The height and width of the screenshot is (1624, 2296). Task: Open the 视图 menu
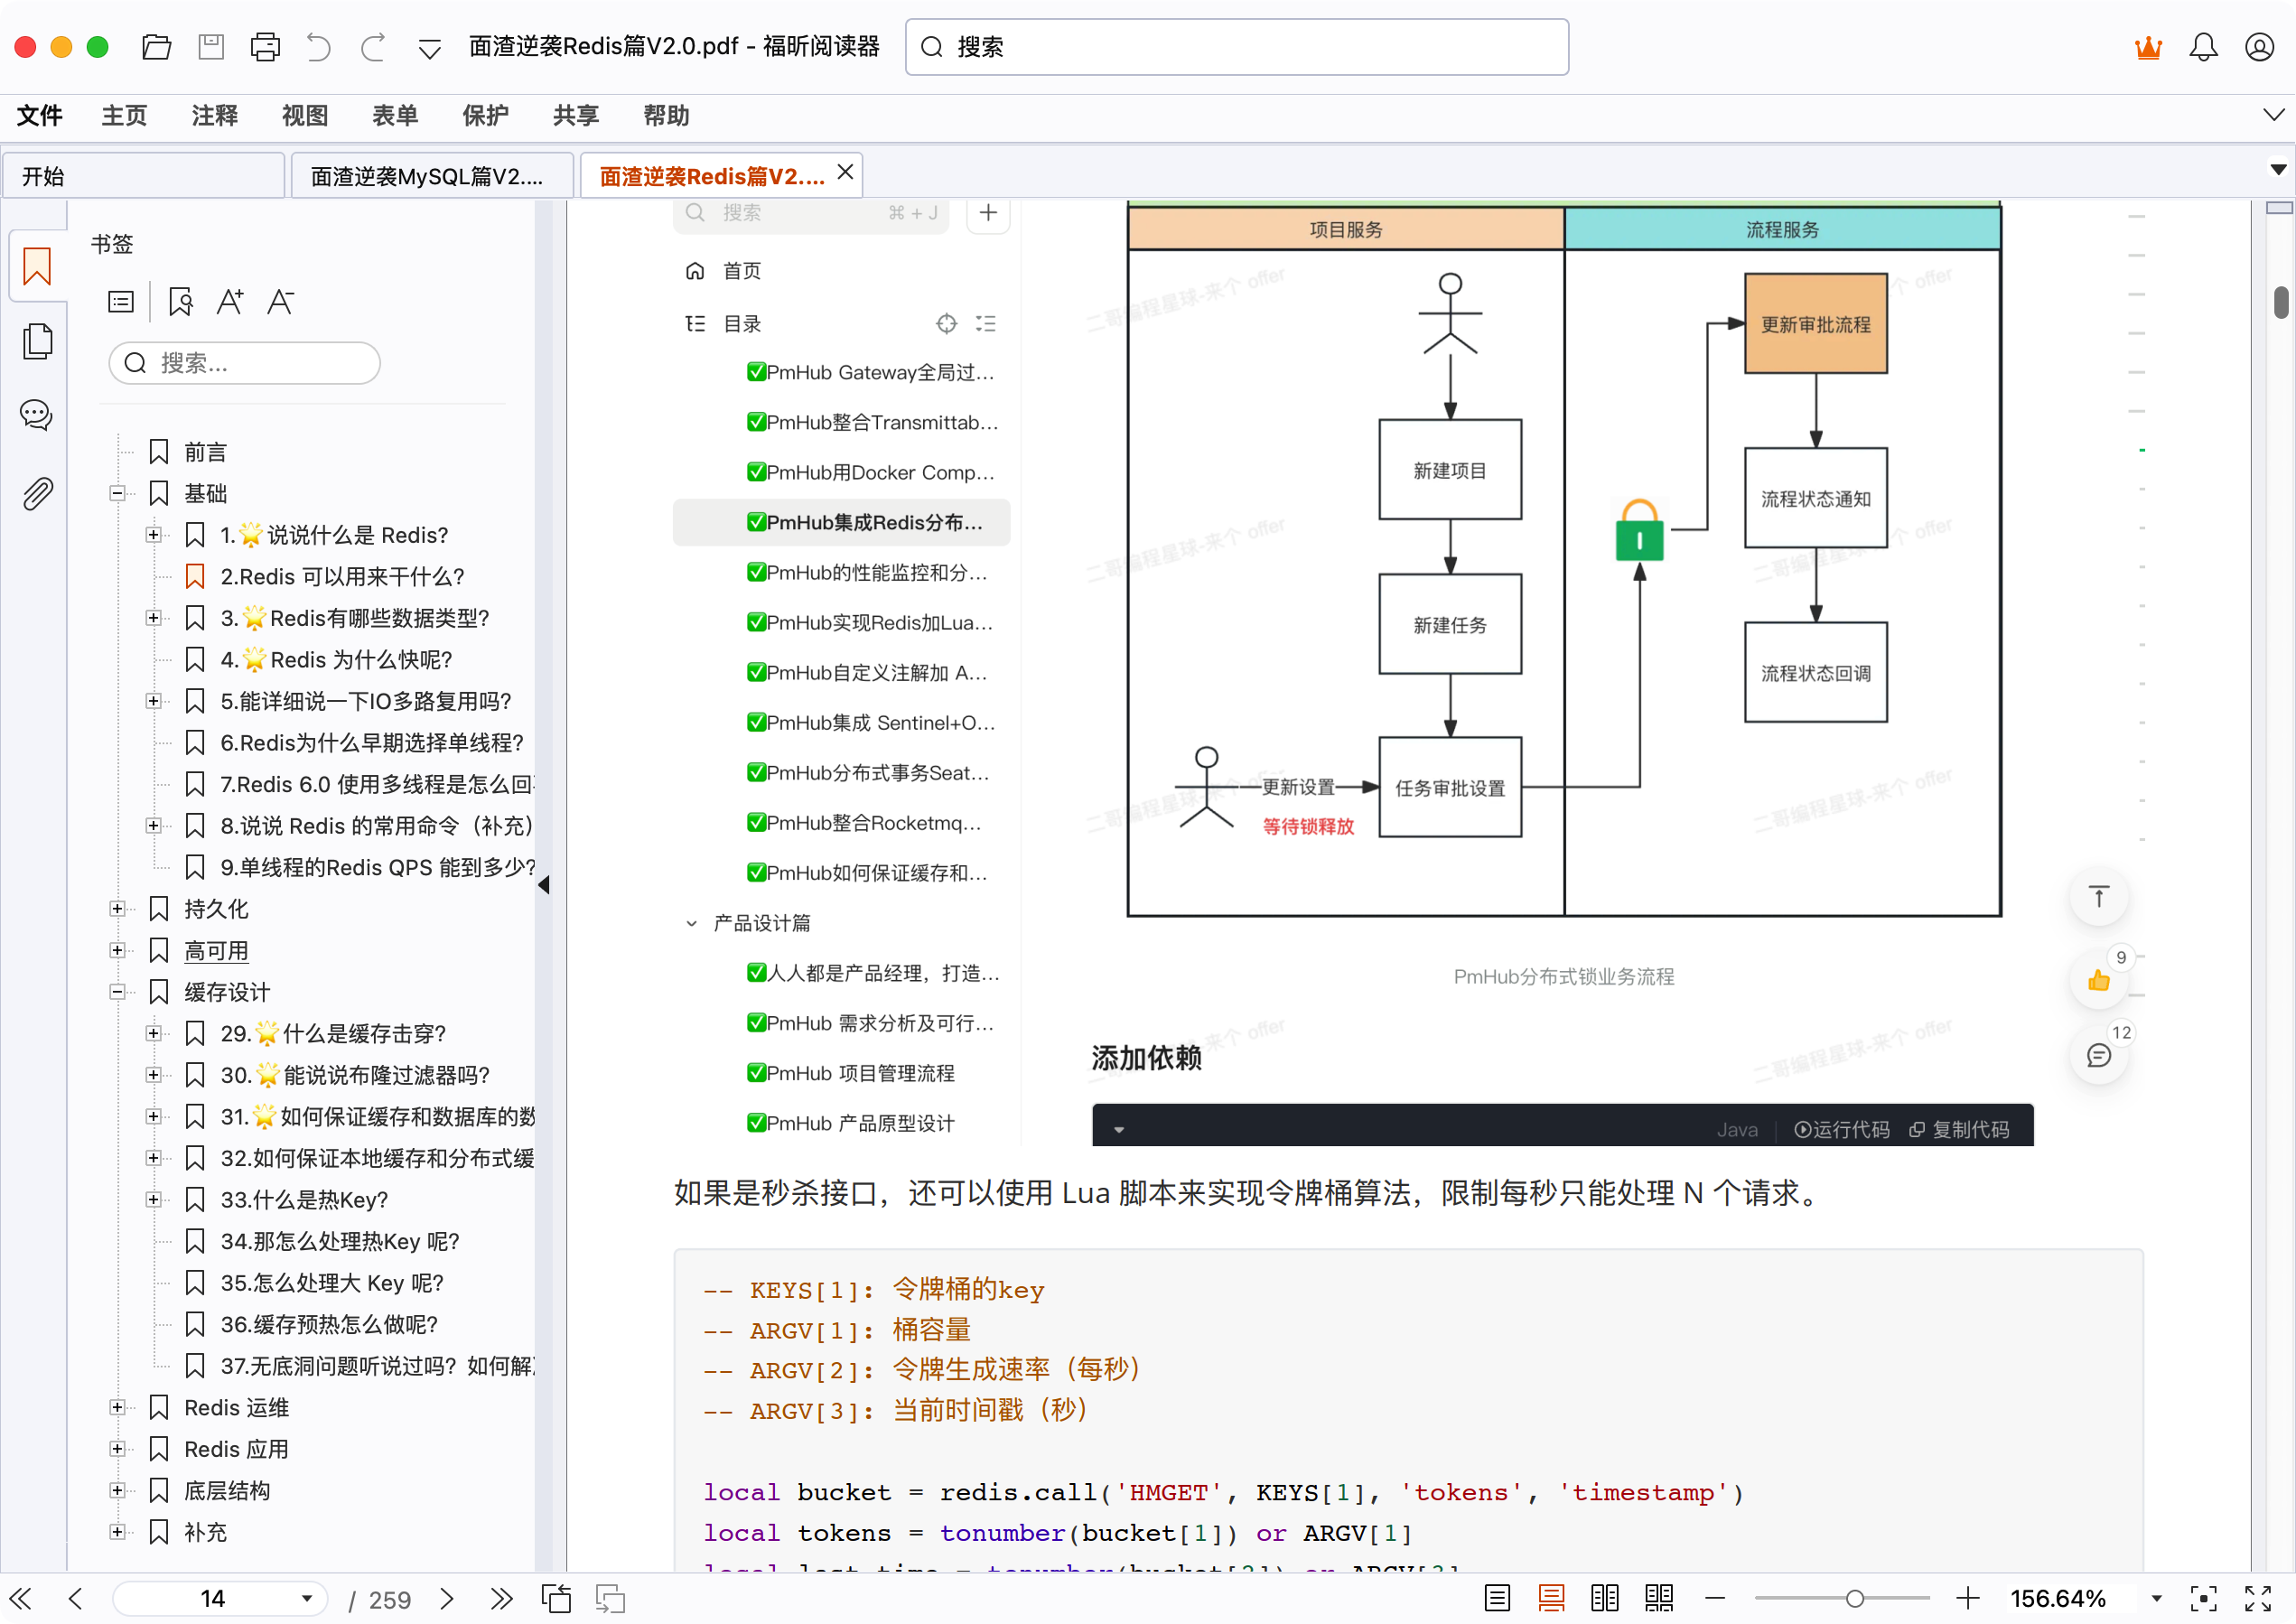[305, 115]
